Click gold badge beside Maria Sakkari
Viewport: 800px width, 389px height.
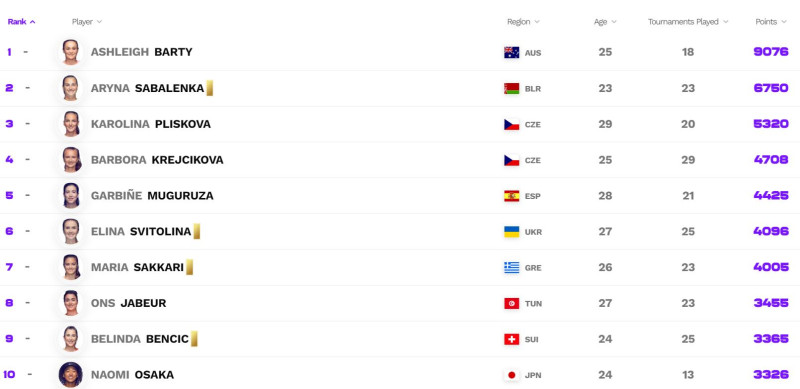[189, 267]
